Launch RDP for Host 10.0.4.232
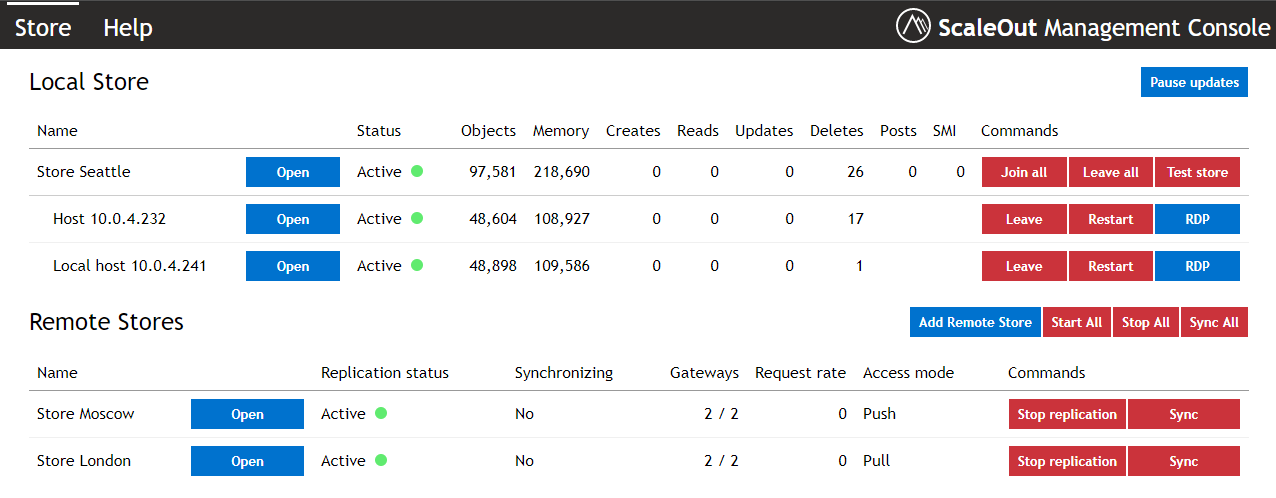 (1197, 219)
